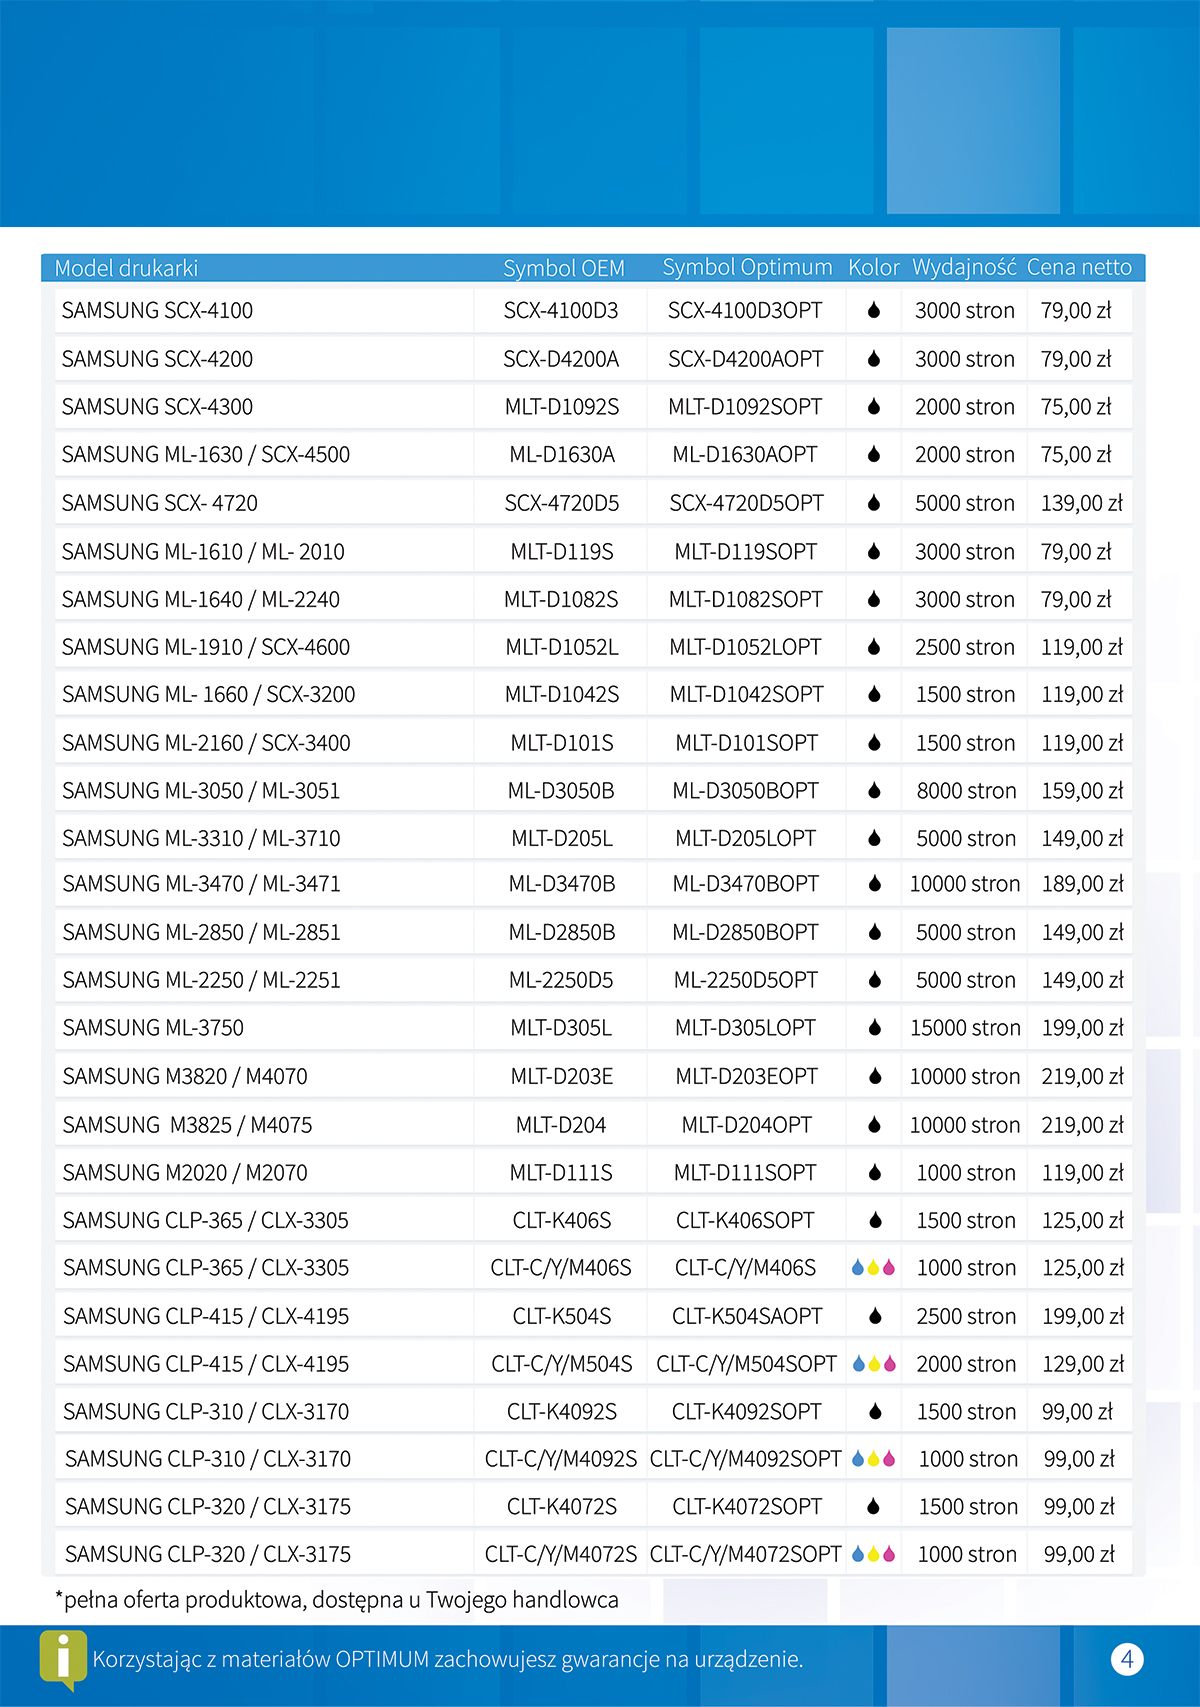Choose black drop in SAMSUNG ML-3750 row

(875, 1027)
